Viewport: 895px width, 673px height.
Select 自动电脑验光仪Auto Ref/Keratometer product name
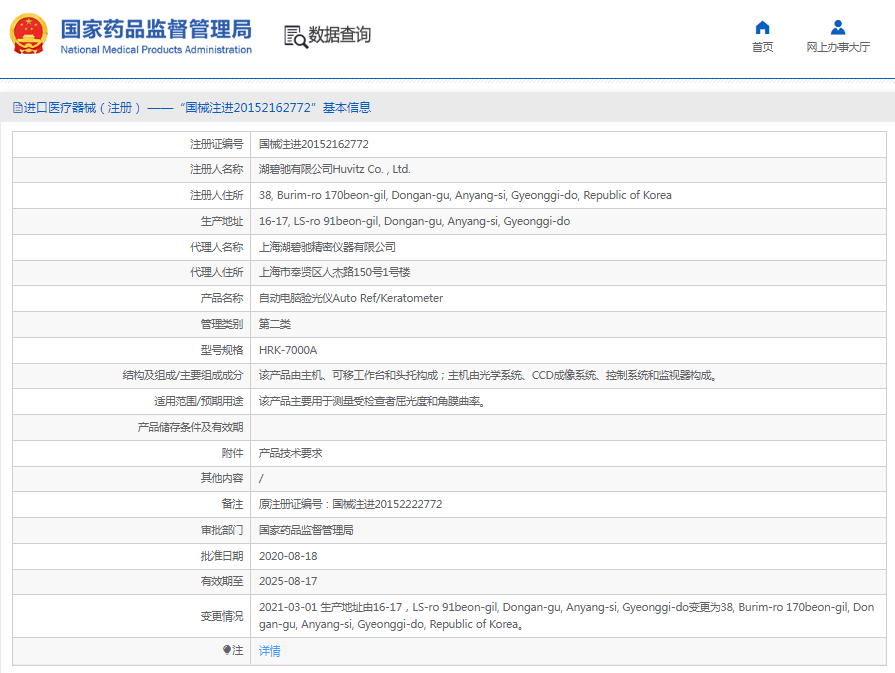pyautogui.click(x=350, y=298)
